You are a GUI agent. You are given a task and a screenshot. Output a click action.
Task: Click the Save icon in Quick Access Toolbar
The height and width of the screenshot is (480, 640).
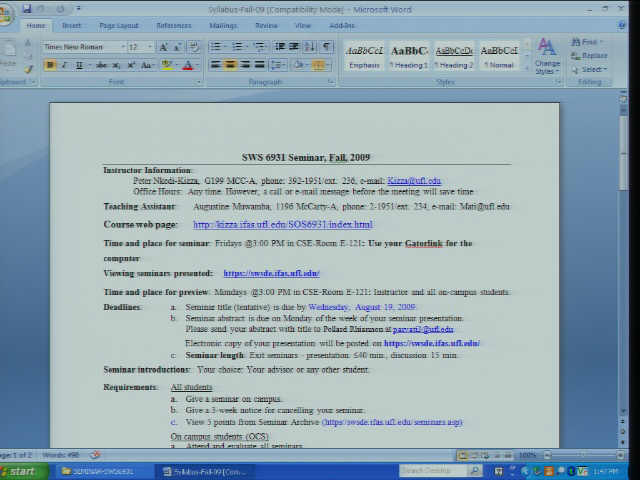pos(27,9)
